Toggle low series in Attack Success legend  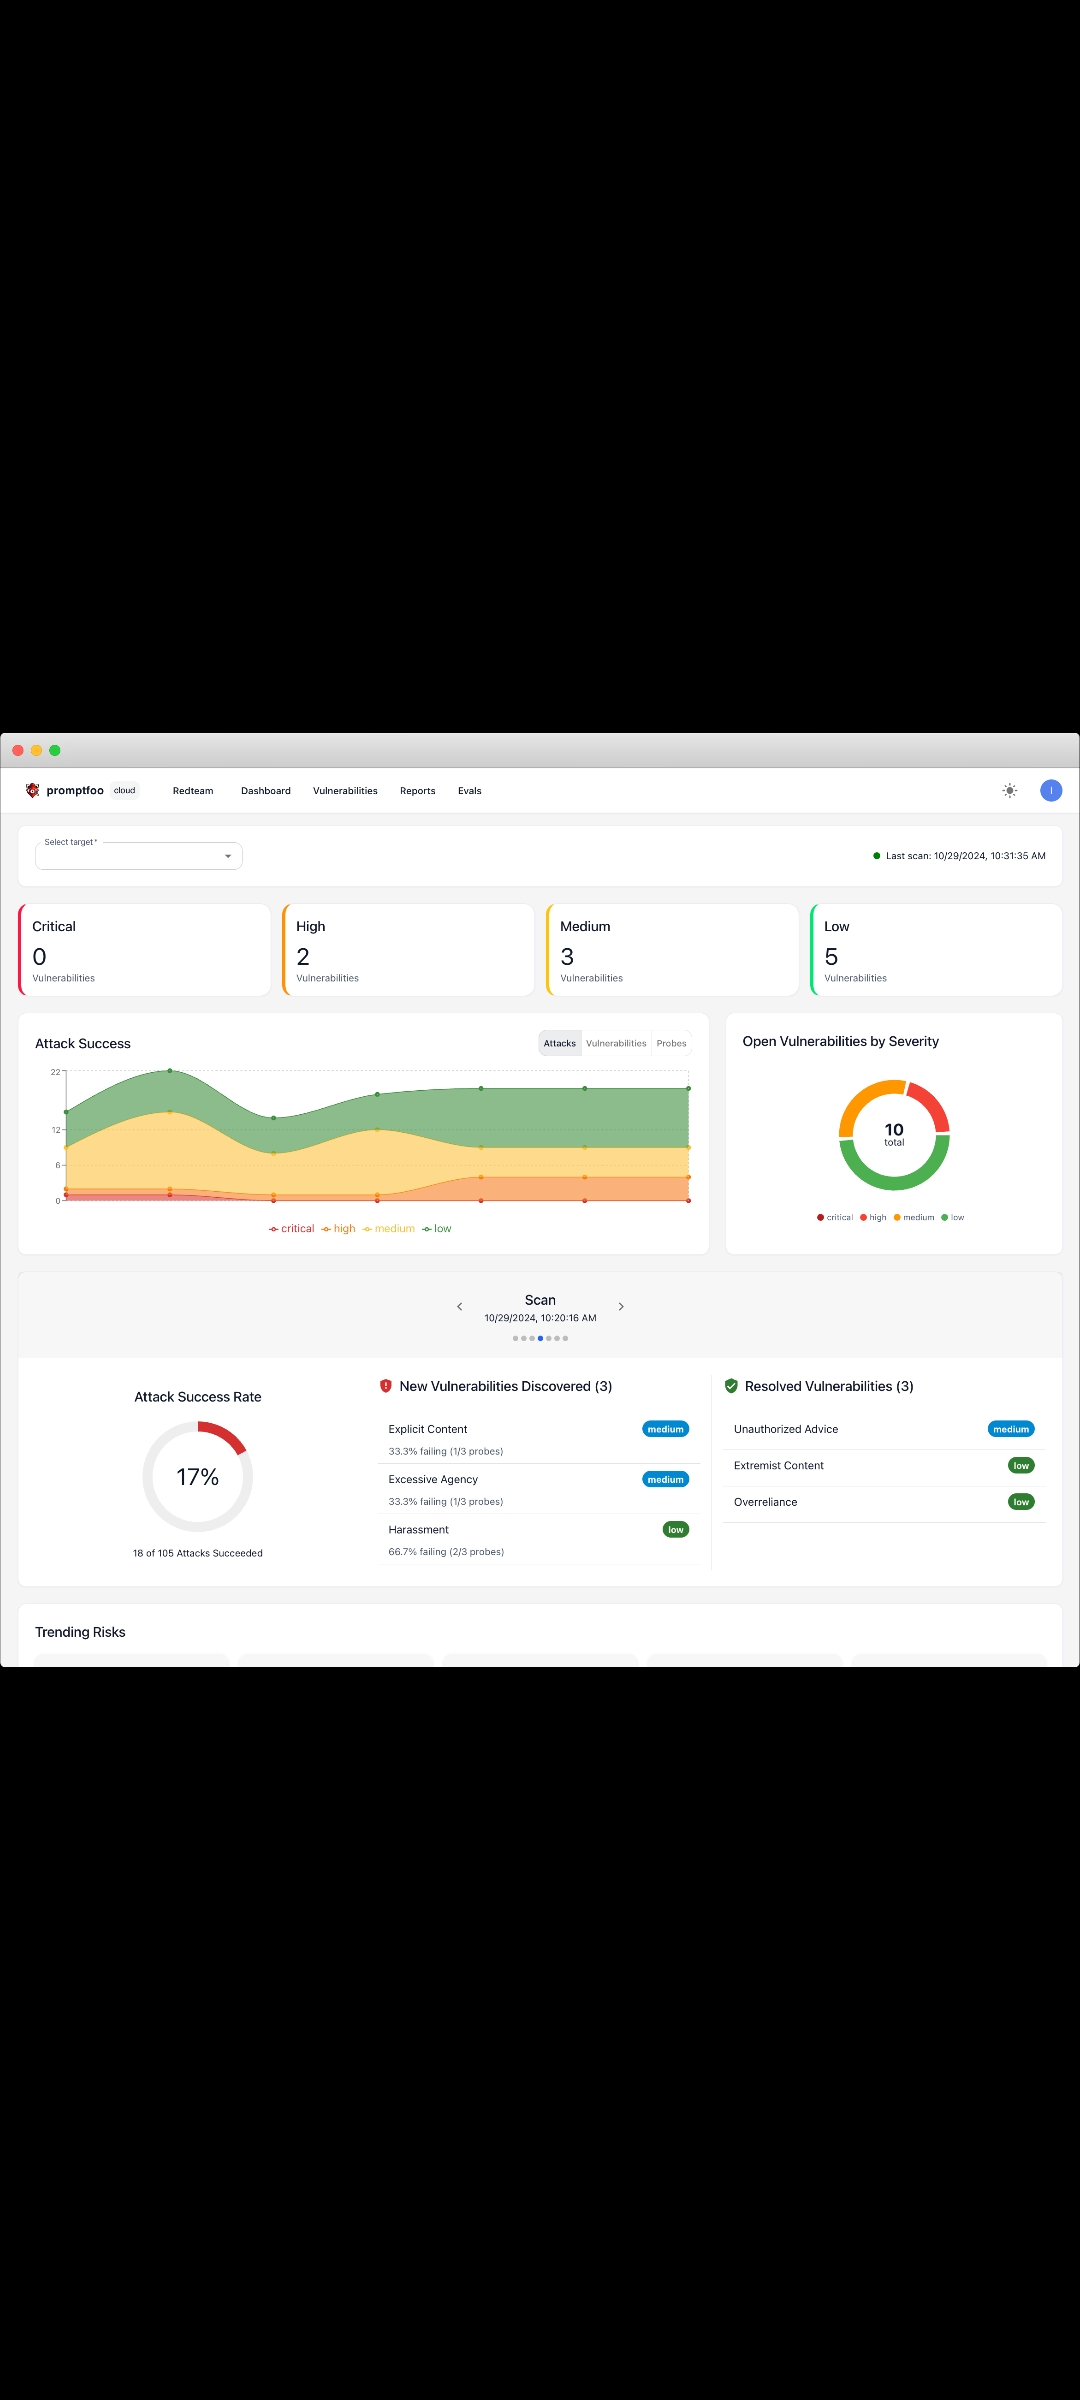[x=436, y=1229]
